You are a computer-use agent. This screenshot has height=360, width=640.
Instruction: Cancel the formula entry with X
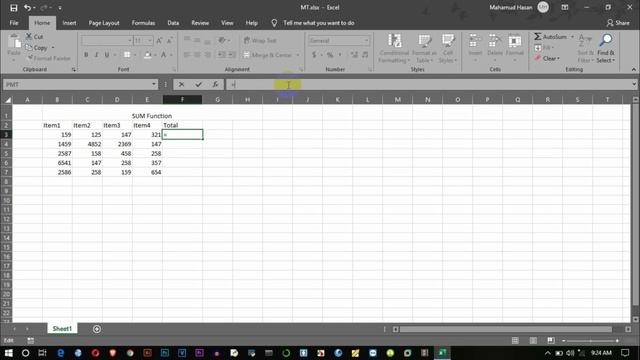point(181,84)
